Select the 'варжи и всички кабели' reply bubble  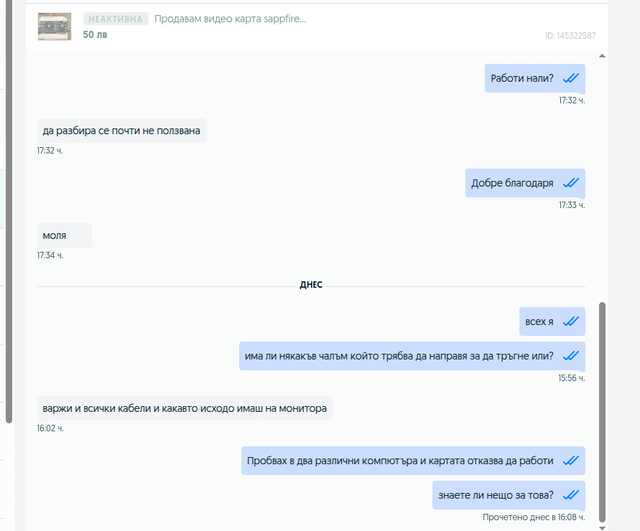[x=184, y=408]
